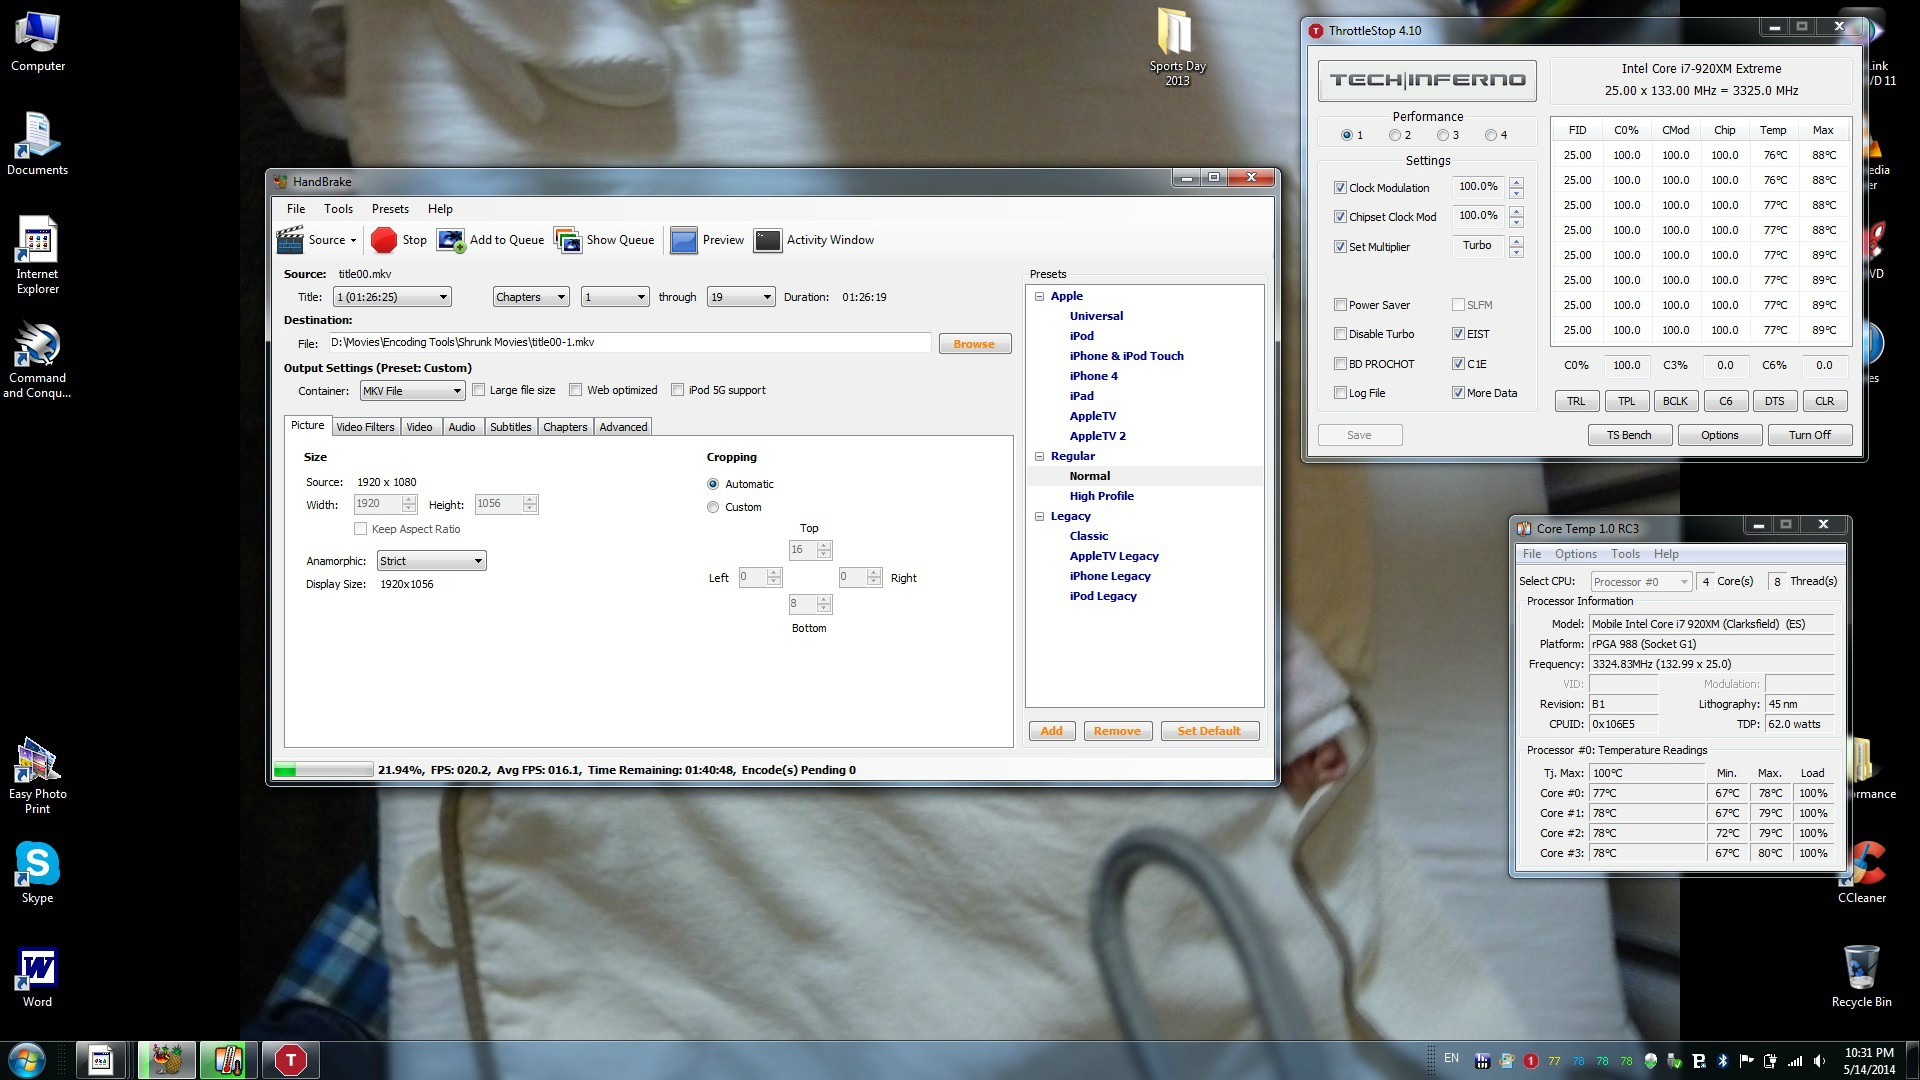Click the network signal tray icon
The height and width of the screenshot is (1080, 1920).
(x=1795, y=1061)
